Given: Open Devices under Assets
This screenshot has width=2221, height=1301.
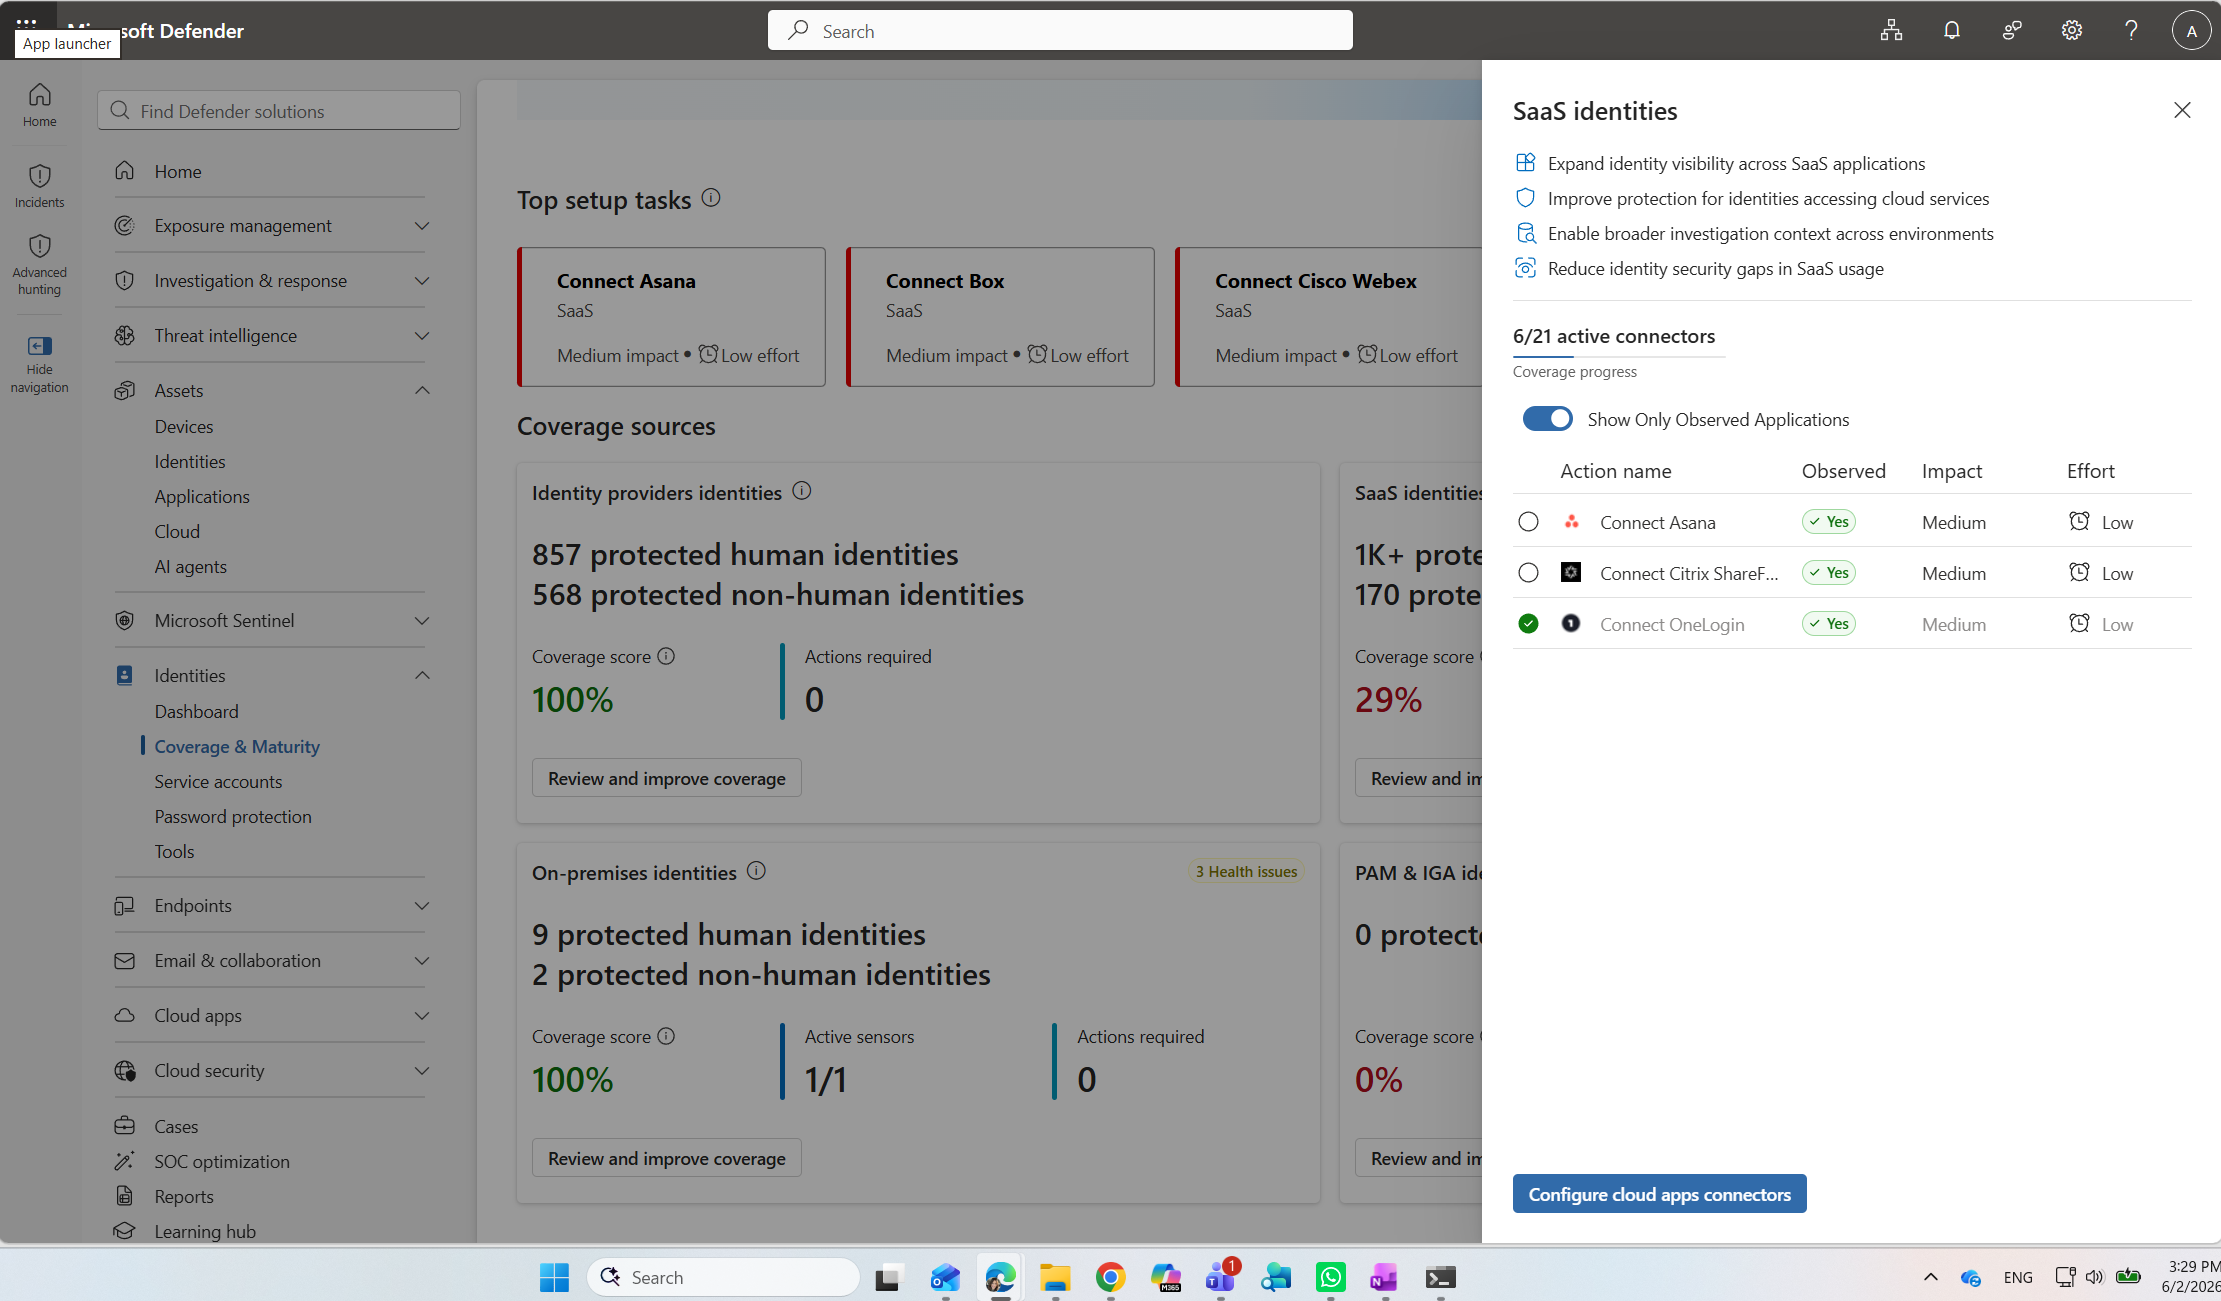Looking at the screenshot, I should (184, 427).
